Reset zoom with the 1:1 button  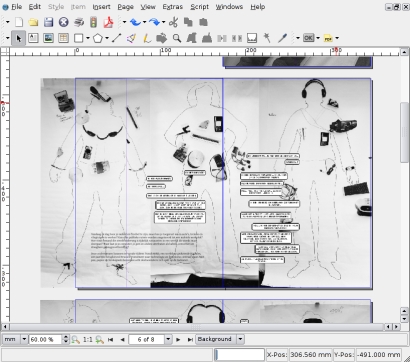pyautogui.click(x=88, y=339)
